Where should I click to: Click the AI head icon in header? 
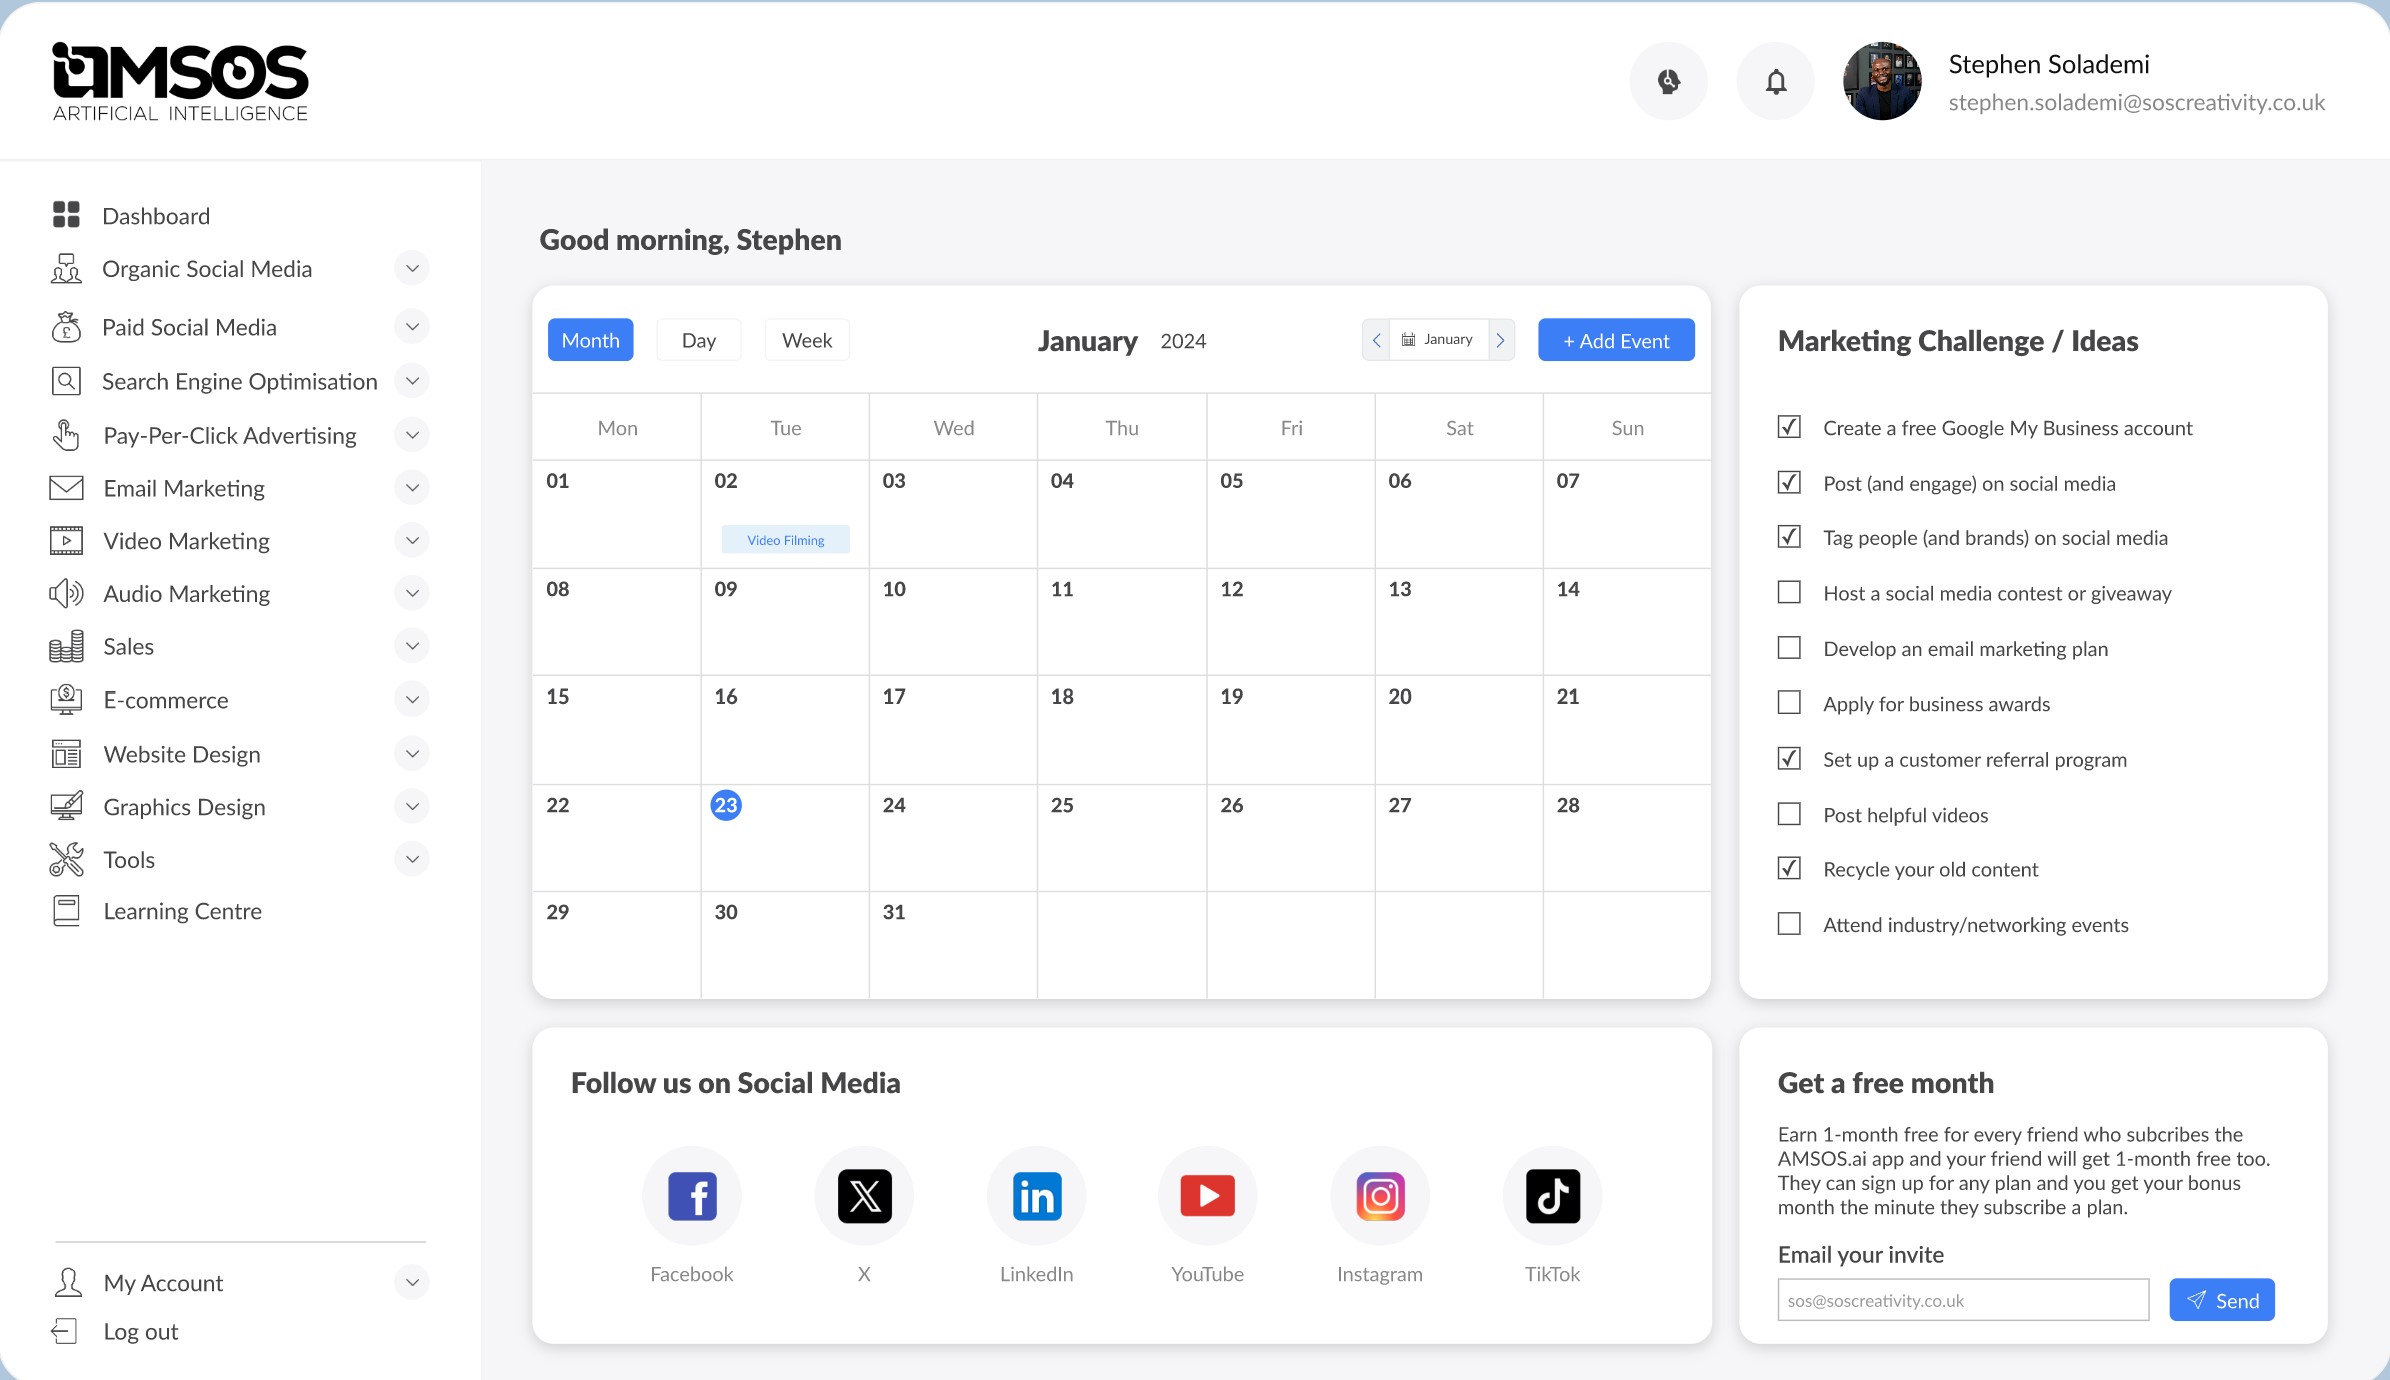point(1668,81)
